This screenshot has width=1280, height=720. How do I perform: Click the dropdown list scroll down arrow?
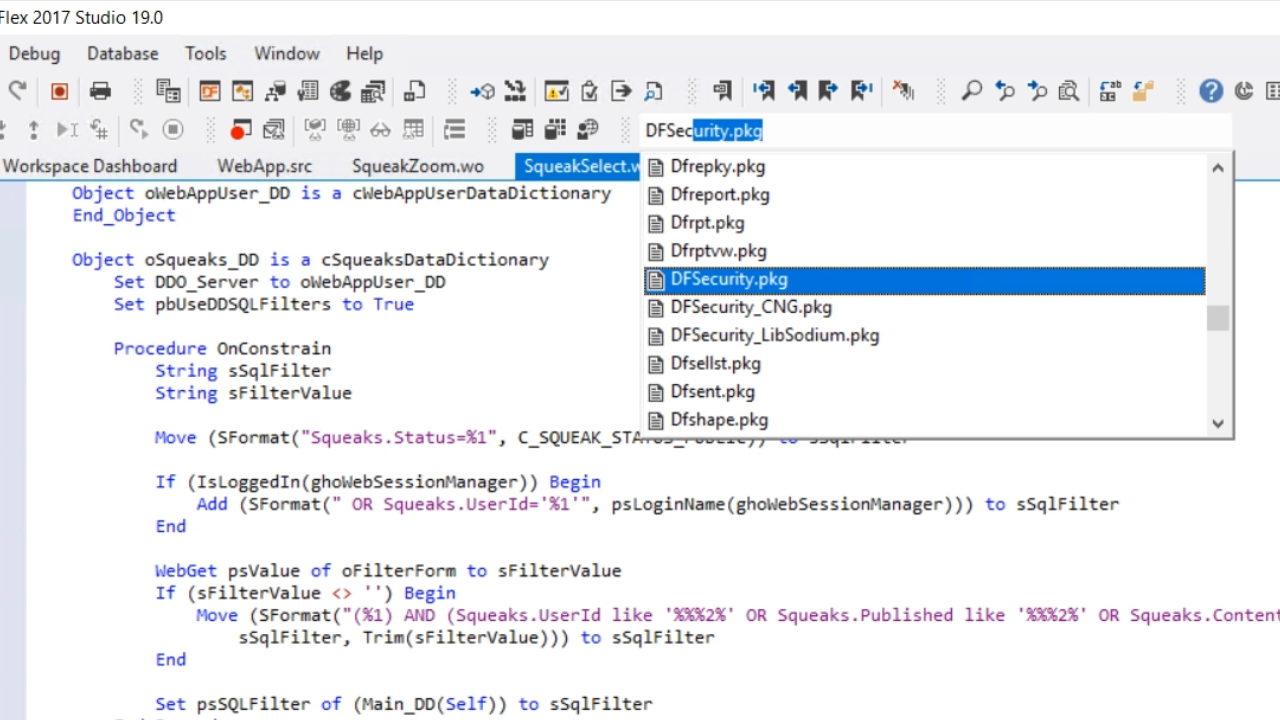[1217, 423]
